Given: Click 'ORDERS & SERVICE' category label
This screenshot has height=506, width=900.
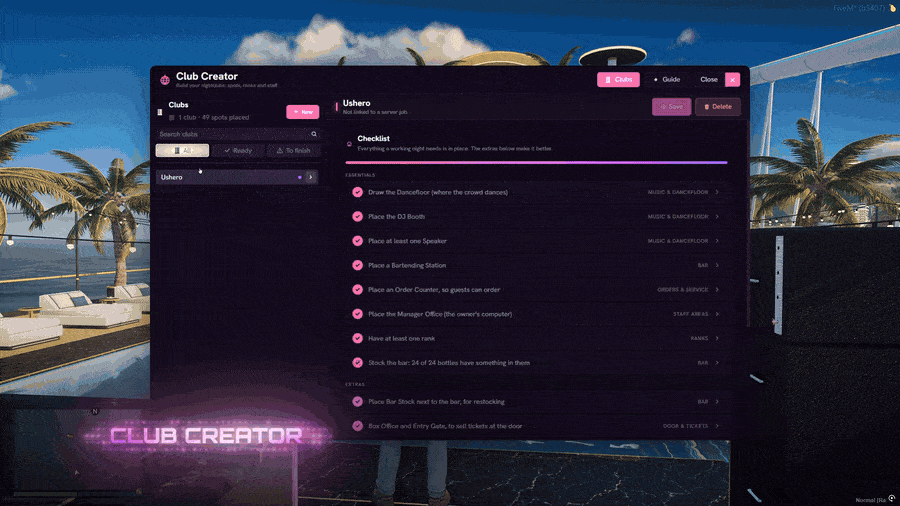Looking at the screenshot, I should pos(682,290).
